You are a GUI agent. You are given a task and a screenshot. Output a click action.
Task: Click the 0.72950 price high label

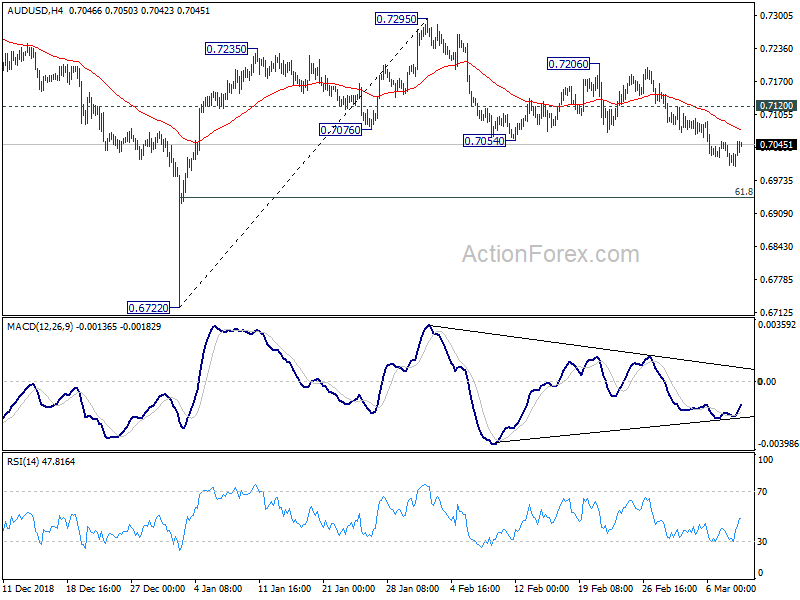pos(396,19)
